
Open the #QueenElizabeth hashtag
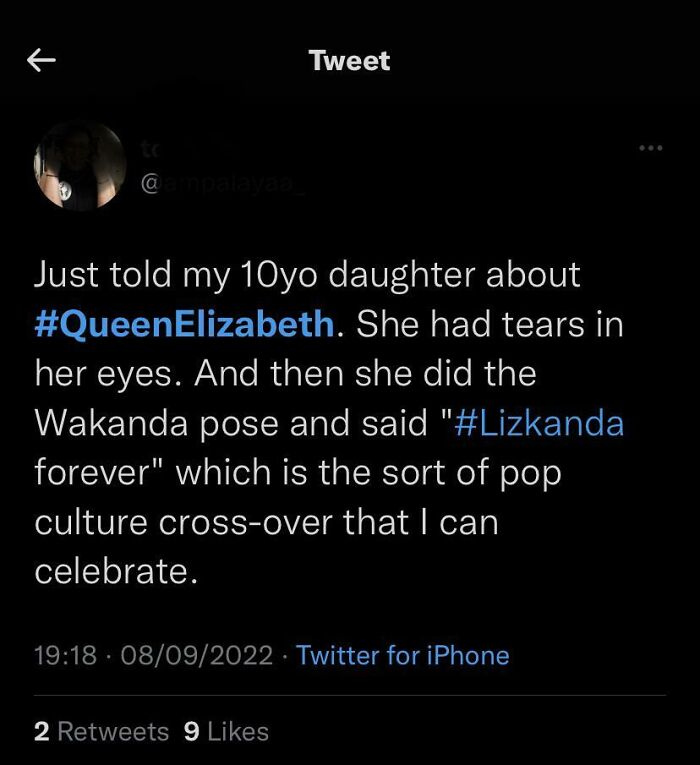(184, 324)
